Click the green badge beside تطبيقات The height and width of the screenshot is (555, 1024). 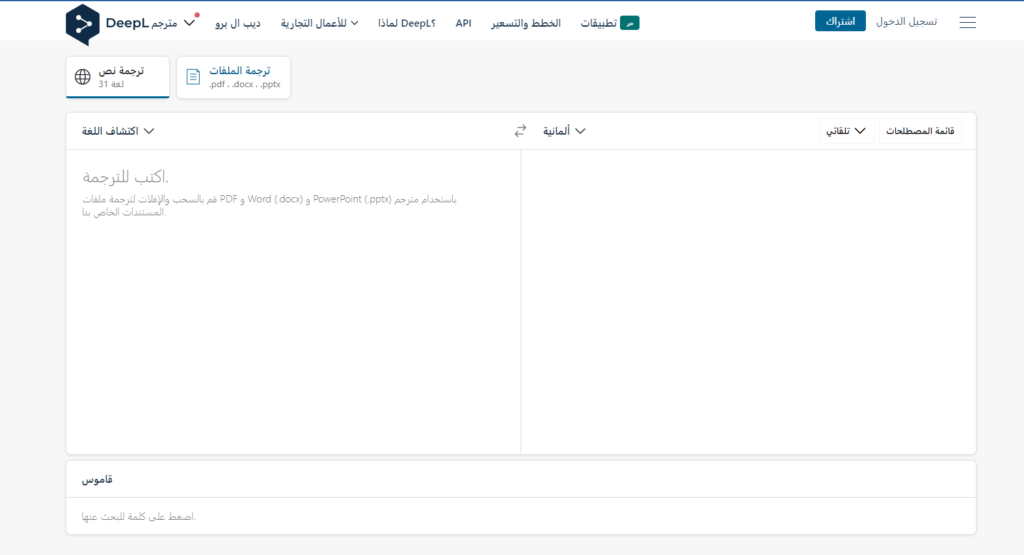[629, 23]
